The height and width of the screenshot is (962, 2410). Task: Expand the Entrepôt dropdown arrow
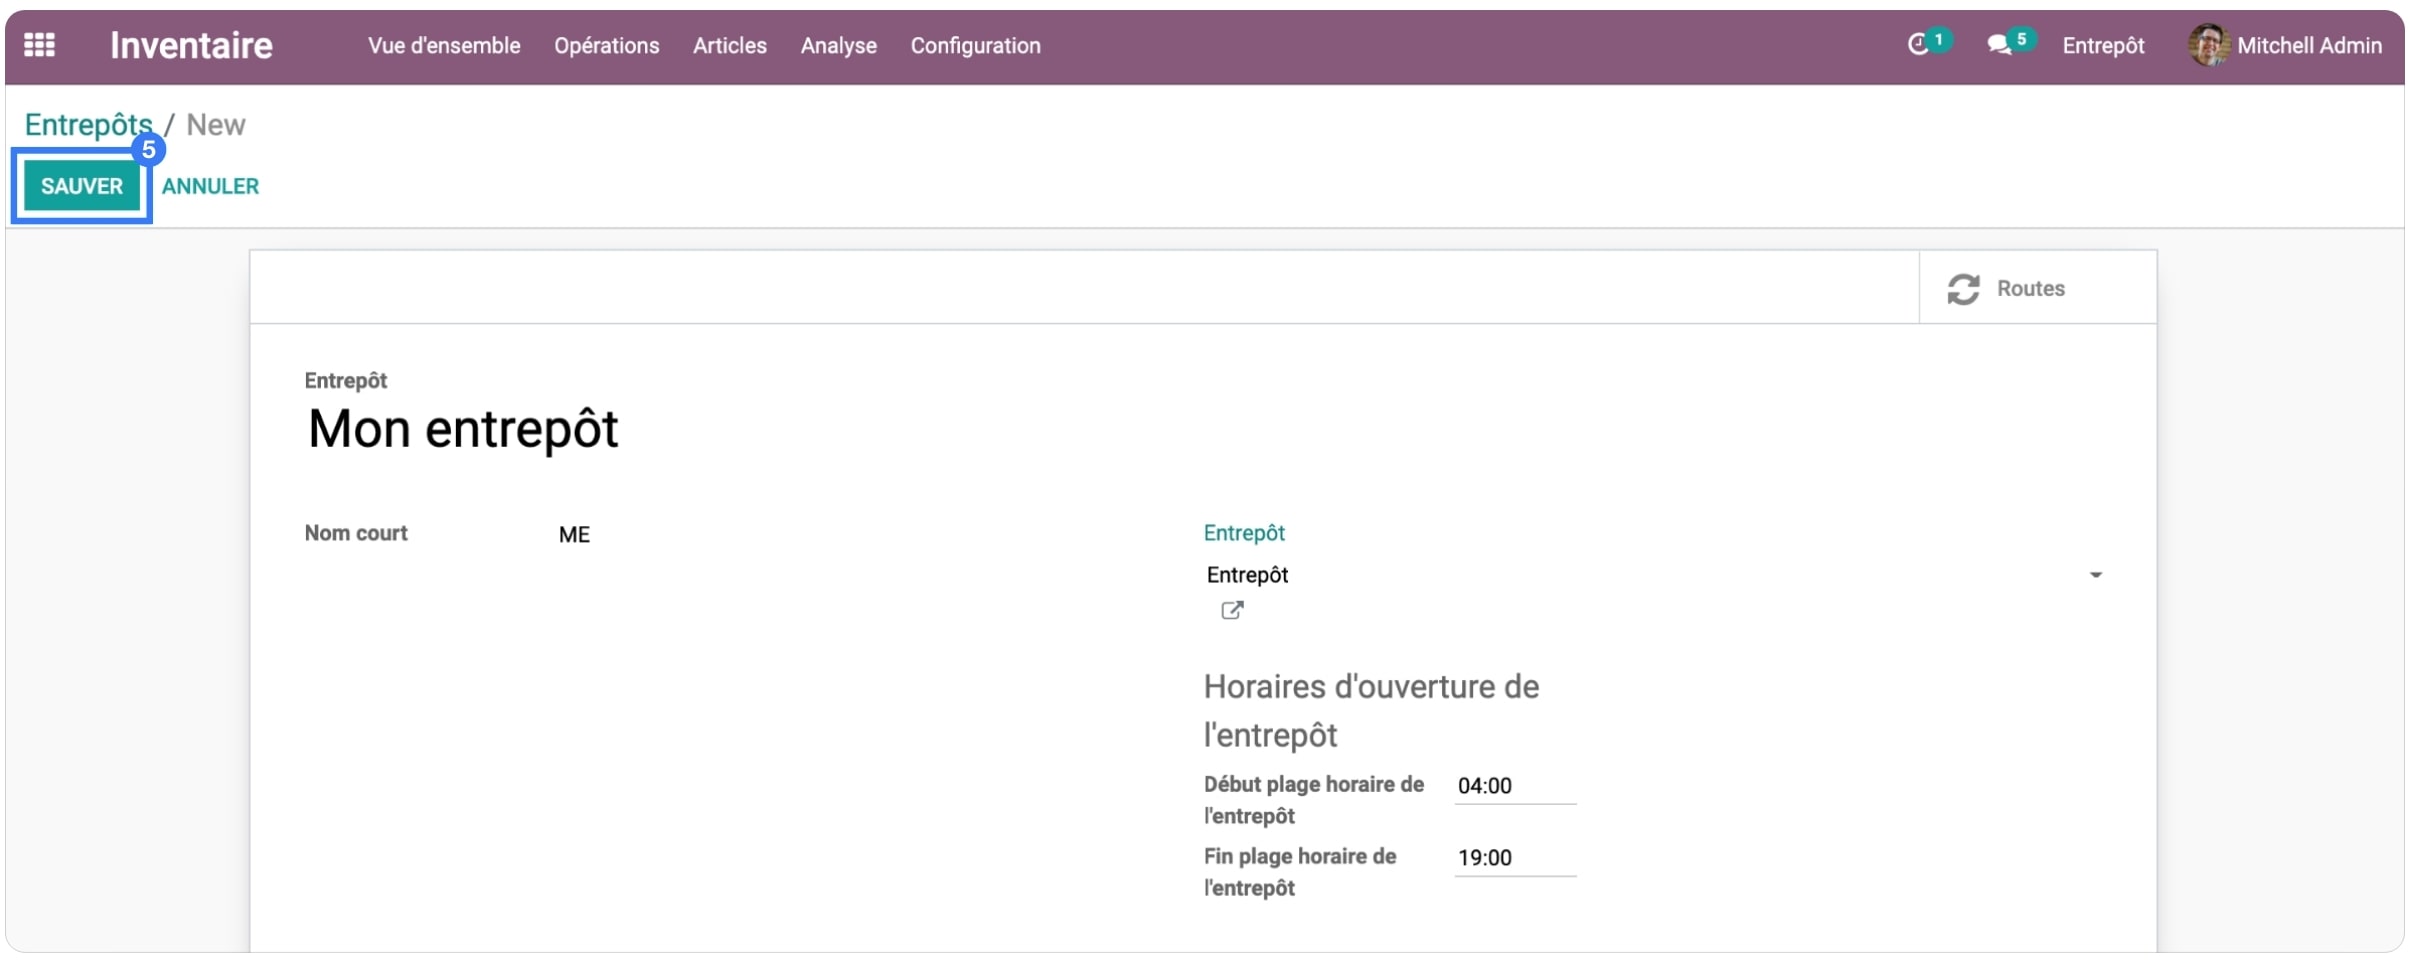(x=2095, y=575)
